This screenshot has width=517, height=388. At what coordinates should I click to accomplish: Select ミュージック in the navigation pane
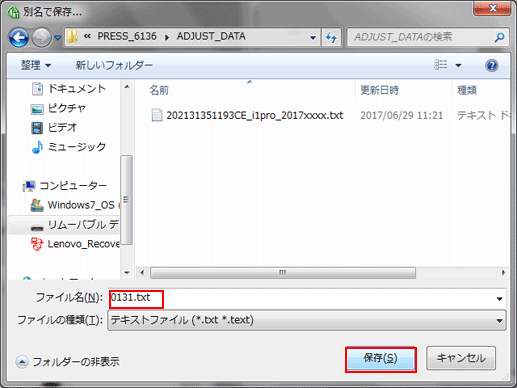(x=77, y=147)
